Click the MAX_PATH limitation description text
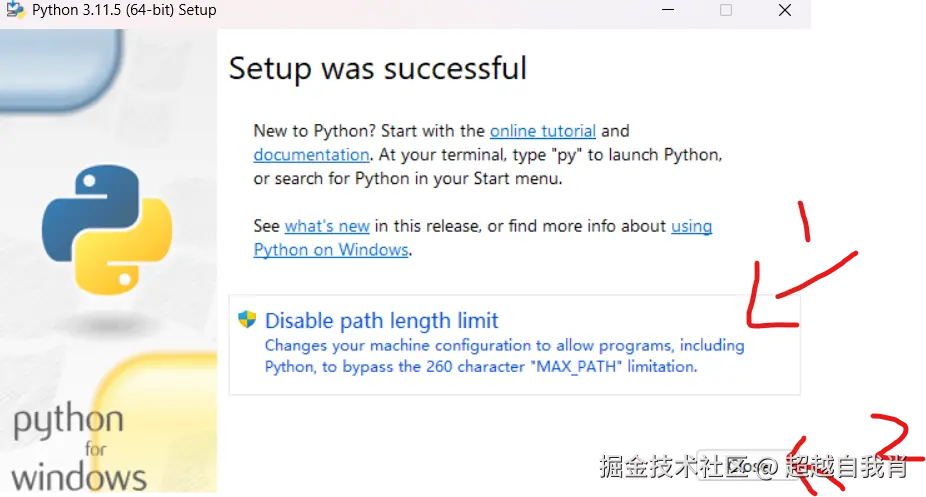926x497 pixels. [x=504, y=356]
